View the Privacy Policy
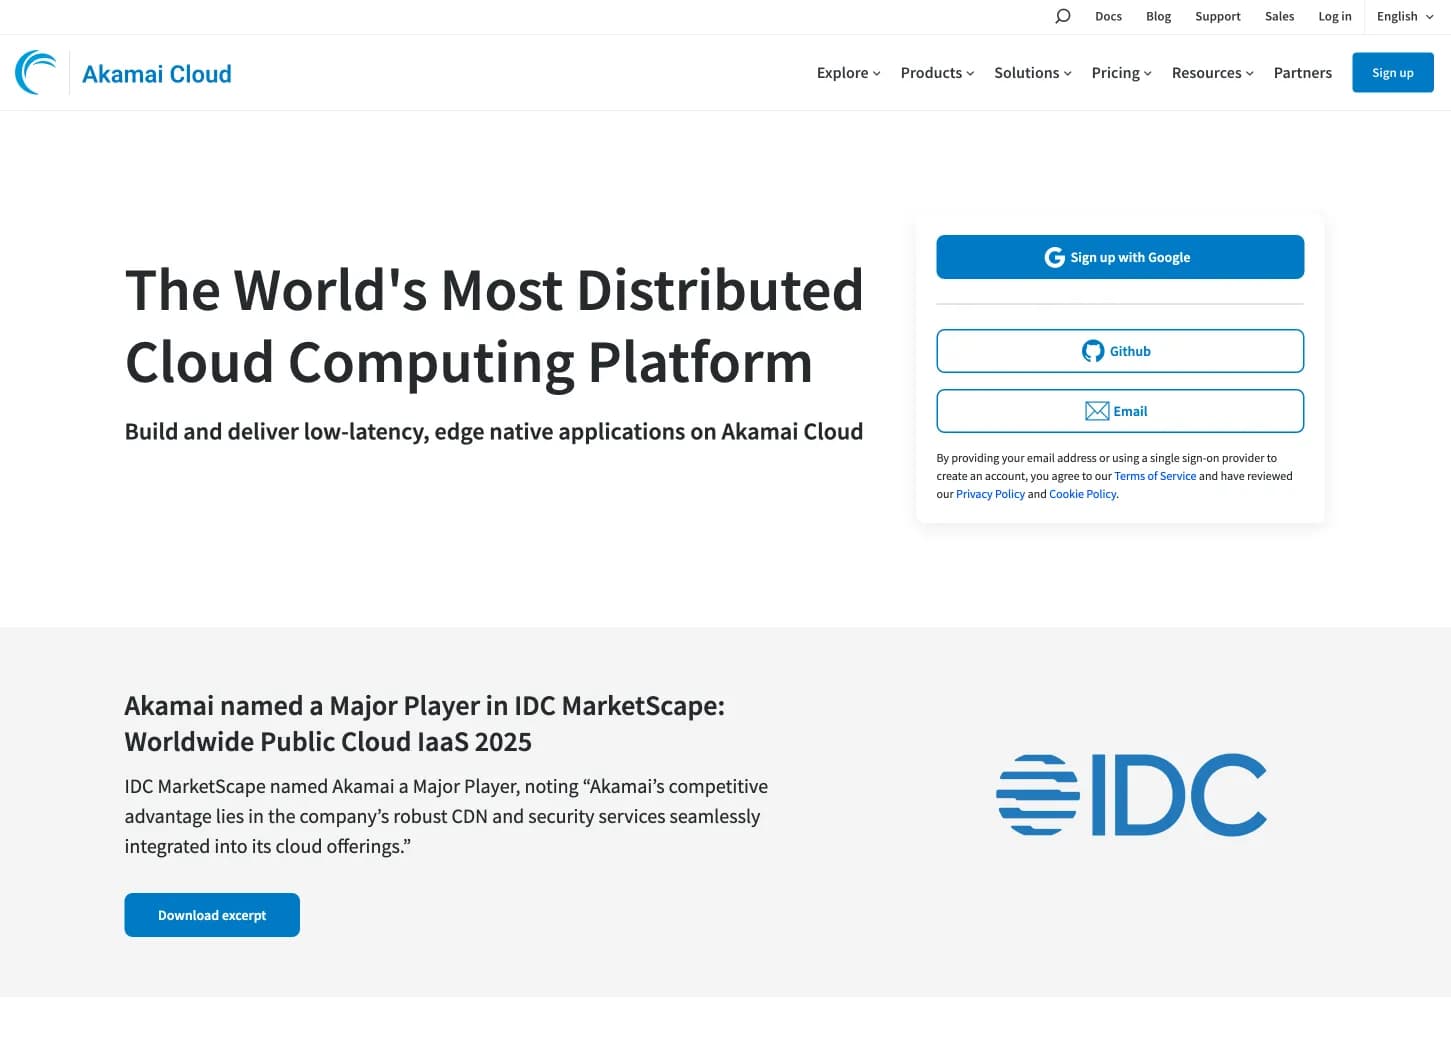This screenshot has width=1451, height=1060. coord(990,493)
